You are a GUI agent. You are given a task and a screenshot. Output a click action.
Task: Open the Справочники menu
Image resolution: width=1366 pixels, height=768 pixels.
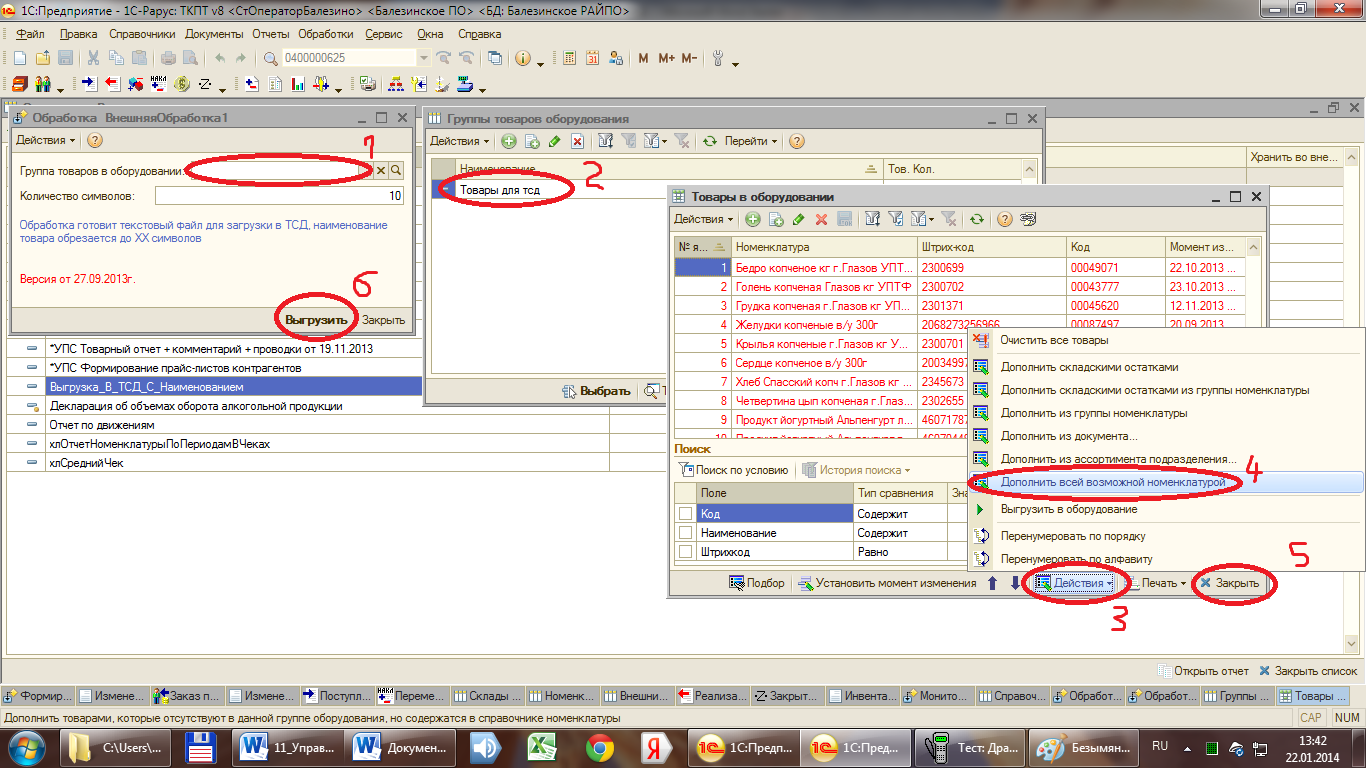pyautogui.click(x=143, y=33)
